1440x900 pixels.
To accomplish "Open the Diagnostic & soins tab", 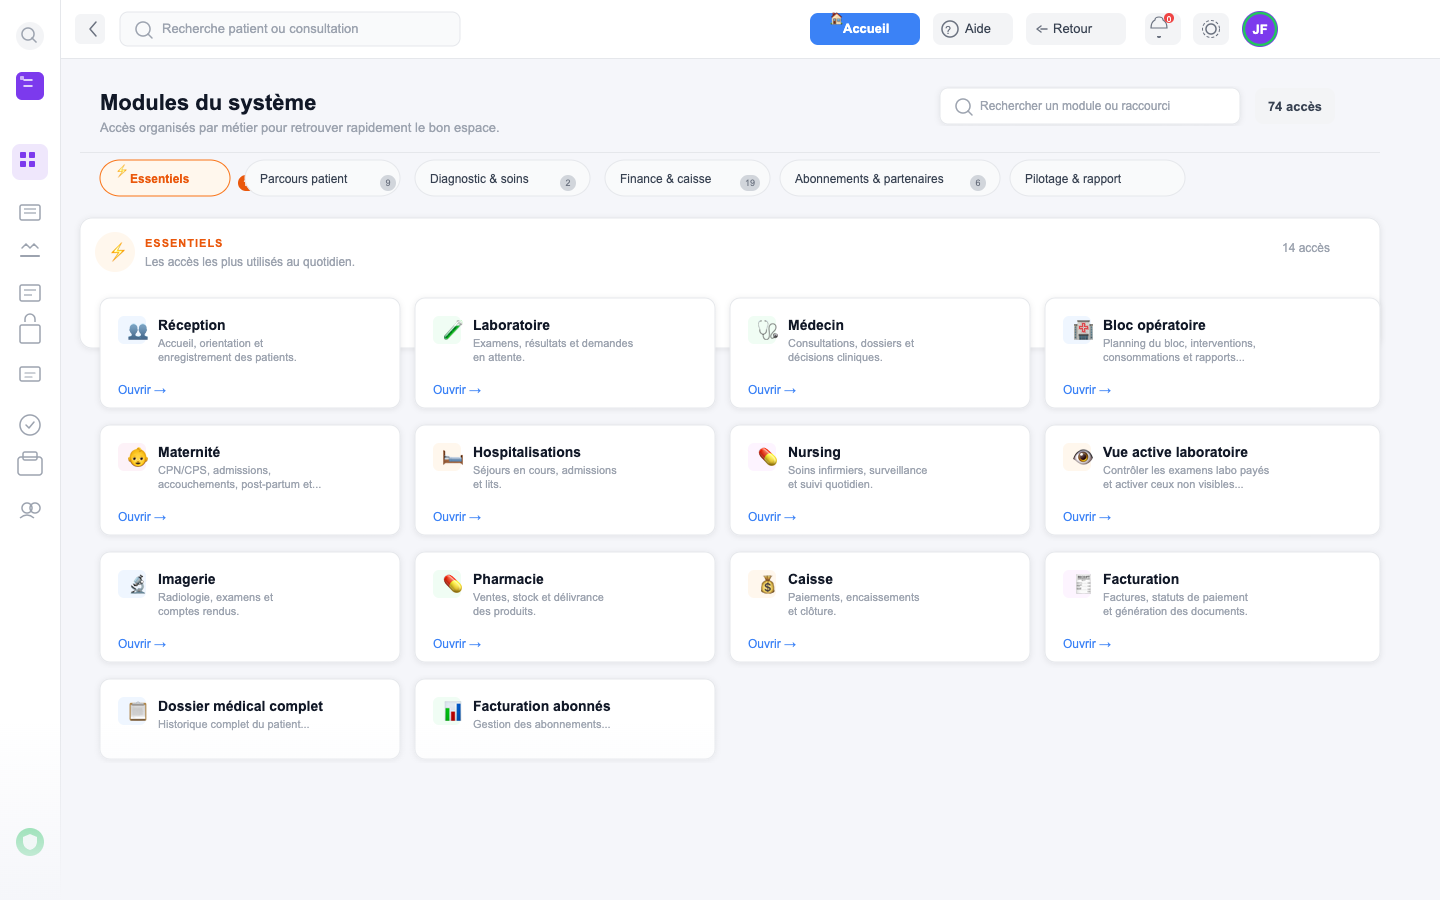I will [x=502, y=178].
